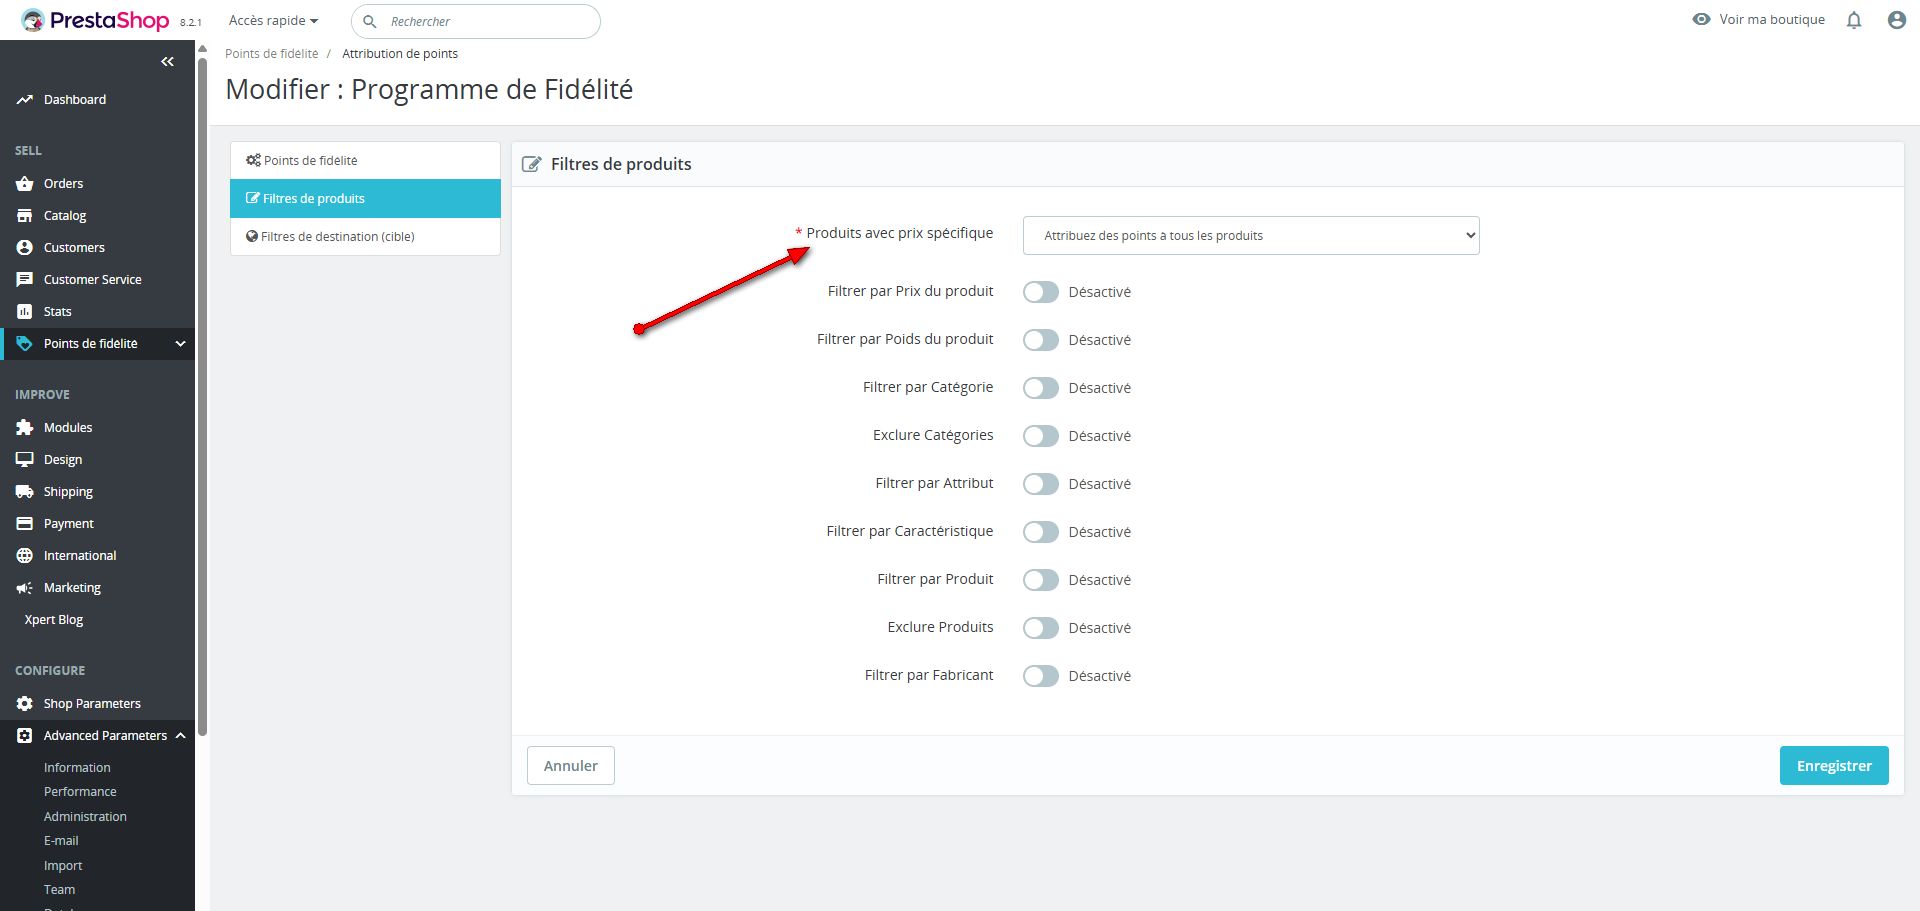Image resolution: width=1920 pixels, height=911 pixels.
Task: Open the Points de fidélité settings tab
Action: pos(310,161)
